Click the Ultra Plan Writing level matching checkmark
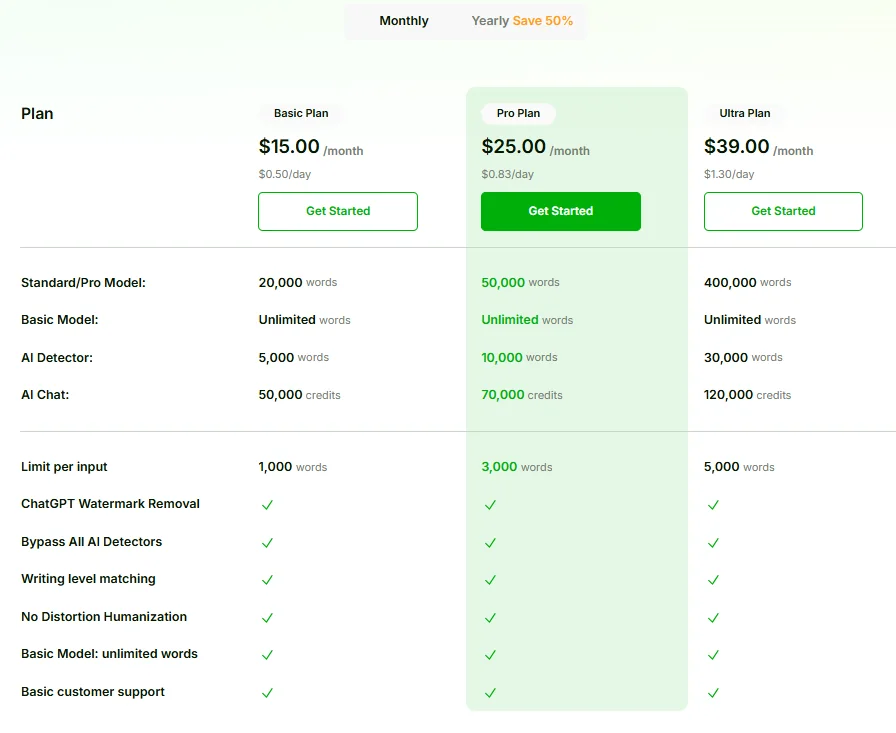This screenshot has height=733, width=896. 713,580
